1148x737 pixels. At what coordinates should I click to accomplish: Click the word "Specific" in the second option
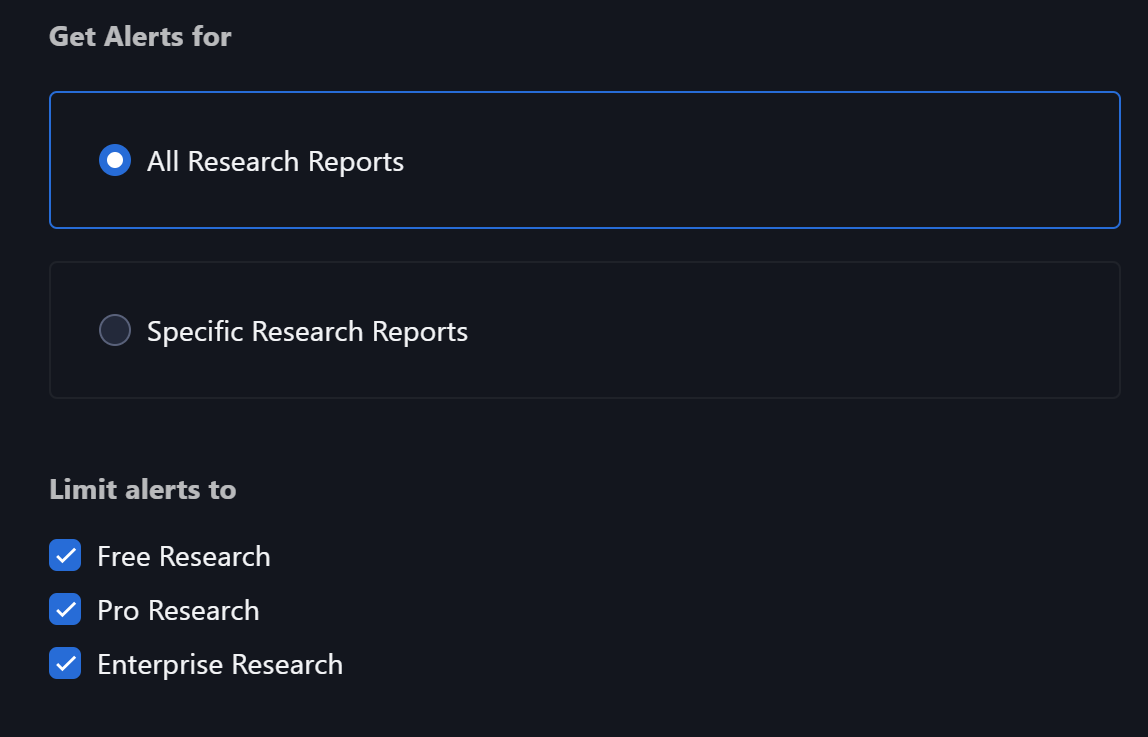195,332
